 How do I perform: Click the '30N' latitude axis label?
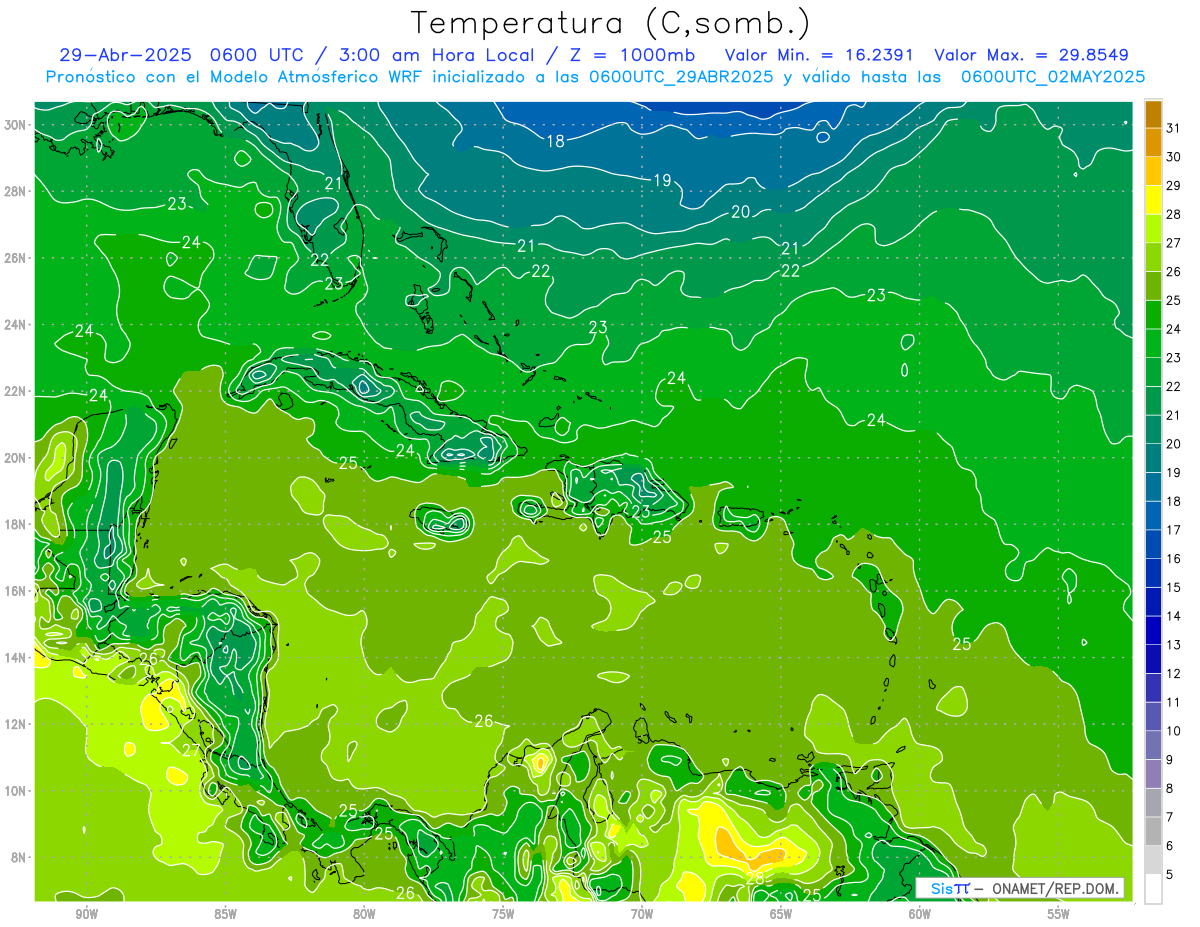click(x=16, y=125)
